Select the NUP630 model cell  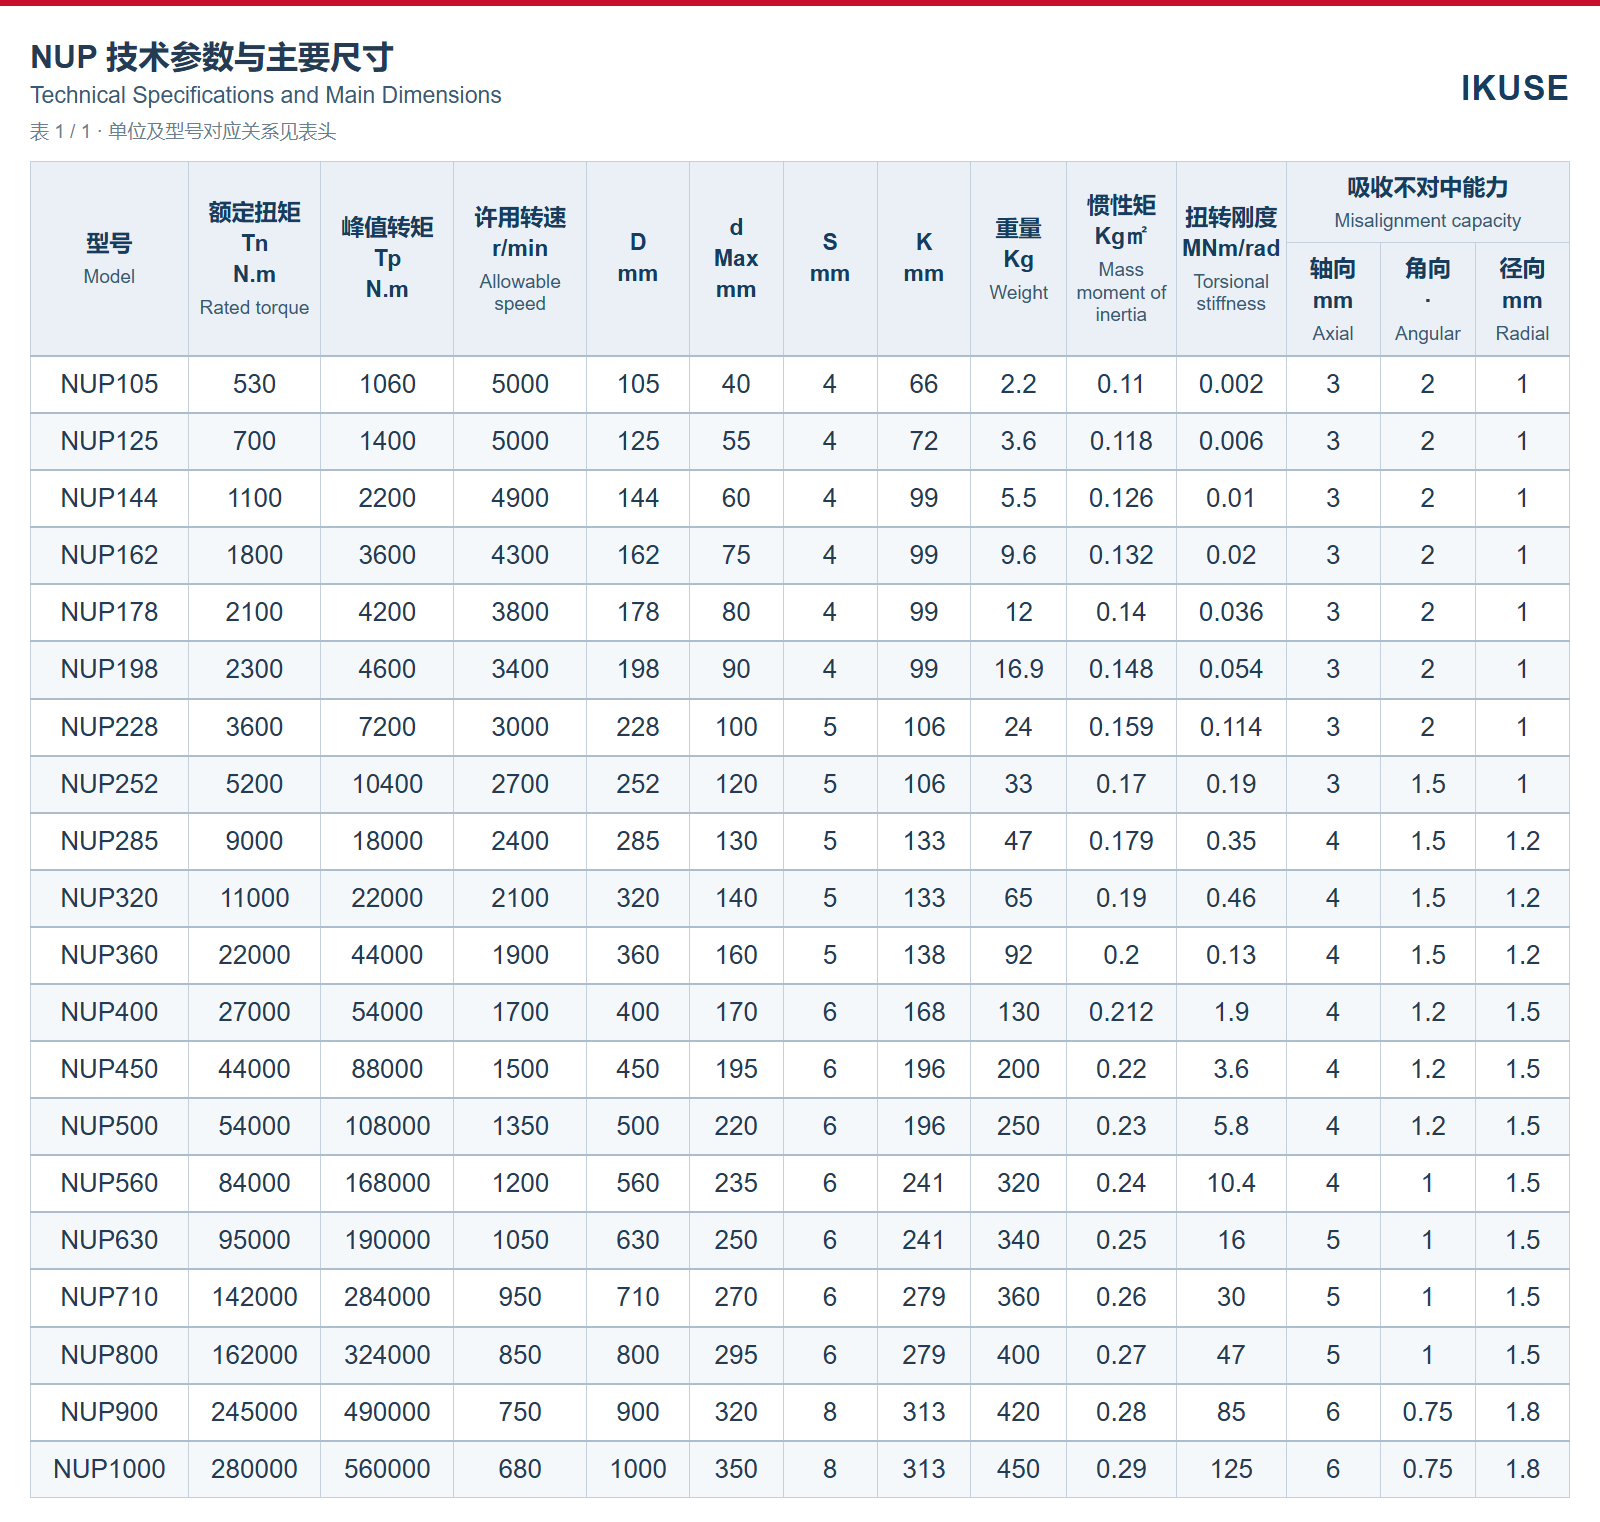[109, 1240]
